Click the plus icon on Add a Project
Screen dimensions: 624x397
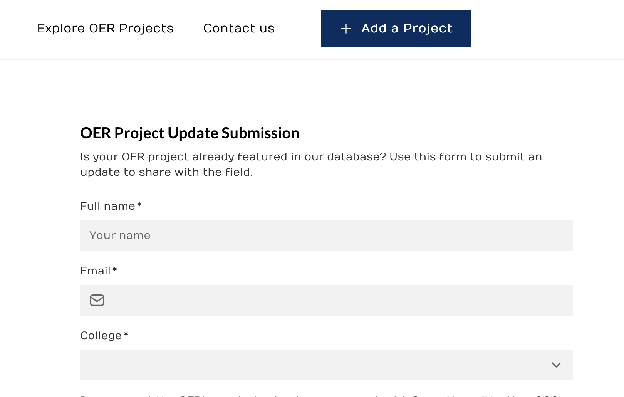pyautogui.click(x=346, y=29)
